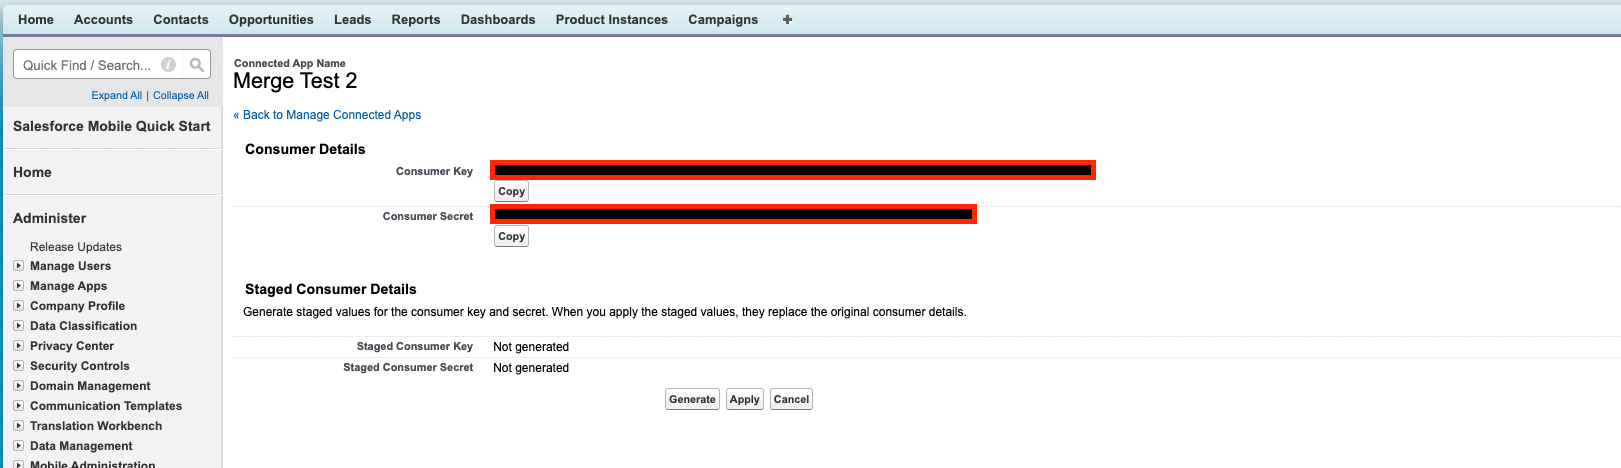Click the Cancel button
Viewport: 1621px width, 468px height.
pos(791,399)
